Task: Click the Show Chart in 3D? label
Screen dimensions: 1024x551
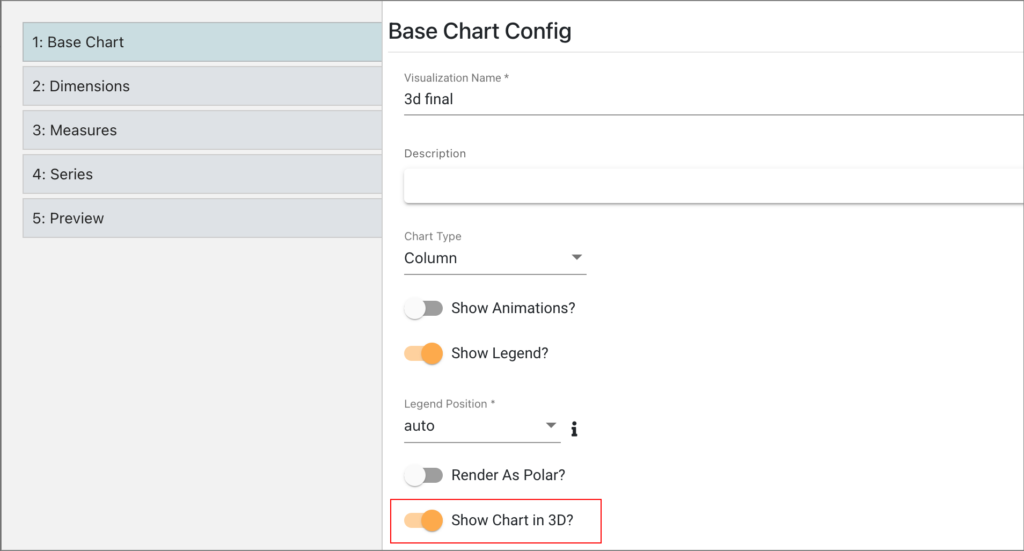Action: tap(512, 520)
